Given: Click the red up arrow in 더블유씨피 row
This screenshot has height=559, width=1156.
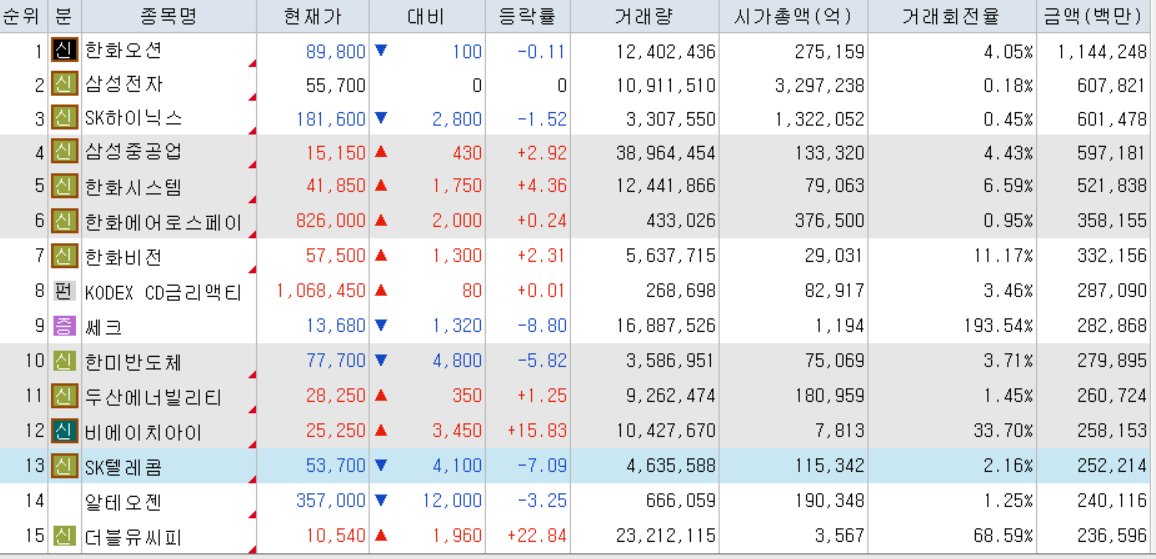Looking at the screenshot, I should pyautogui.click(x=380, y=536).
